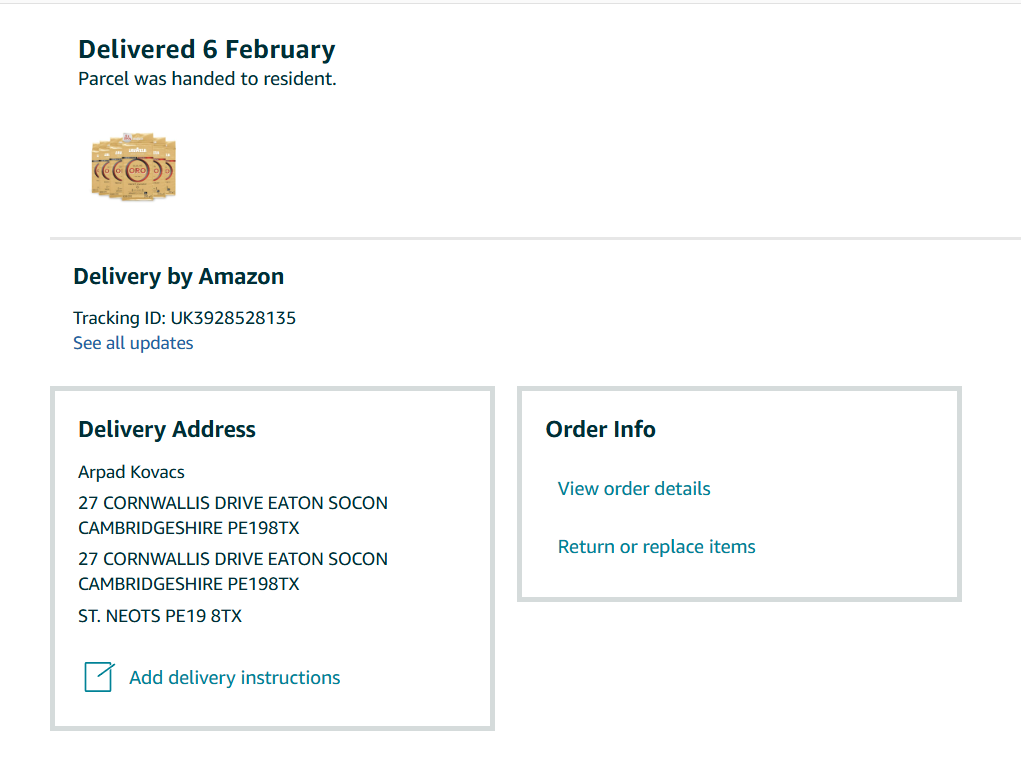
Task: Click the second CAMBRIDGESHIRE PE198TX line
Action: coord(189,584)
